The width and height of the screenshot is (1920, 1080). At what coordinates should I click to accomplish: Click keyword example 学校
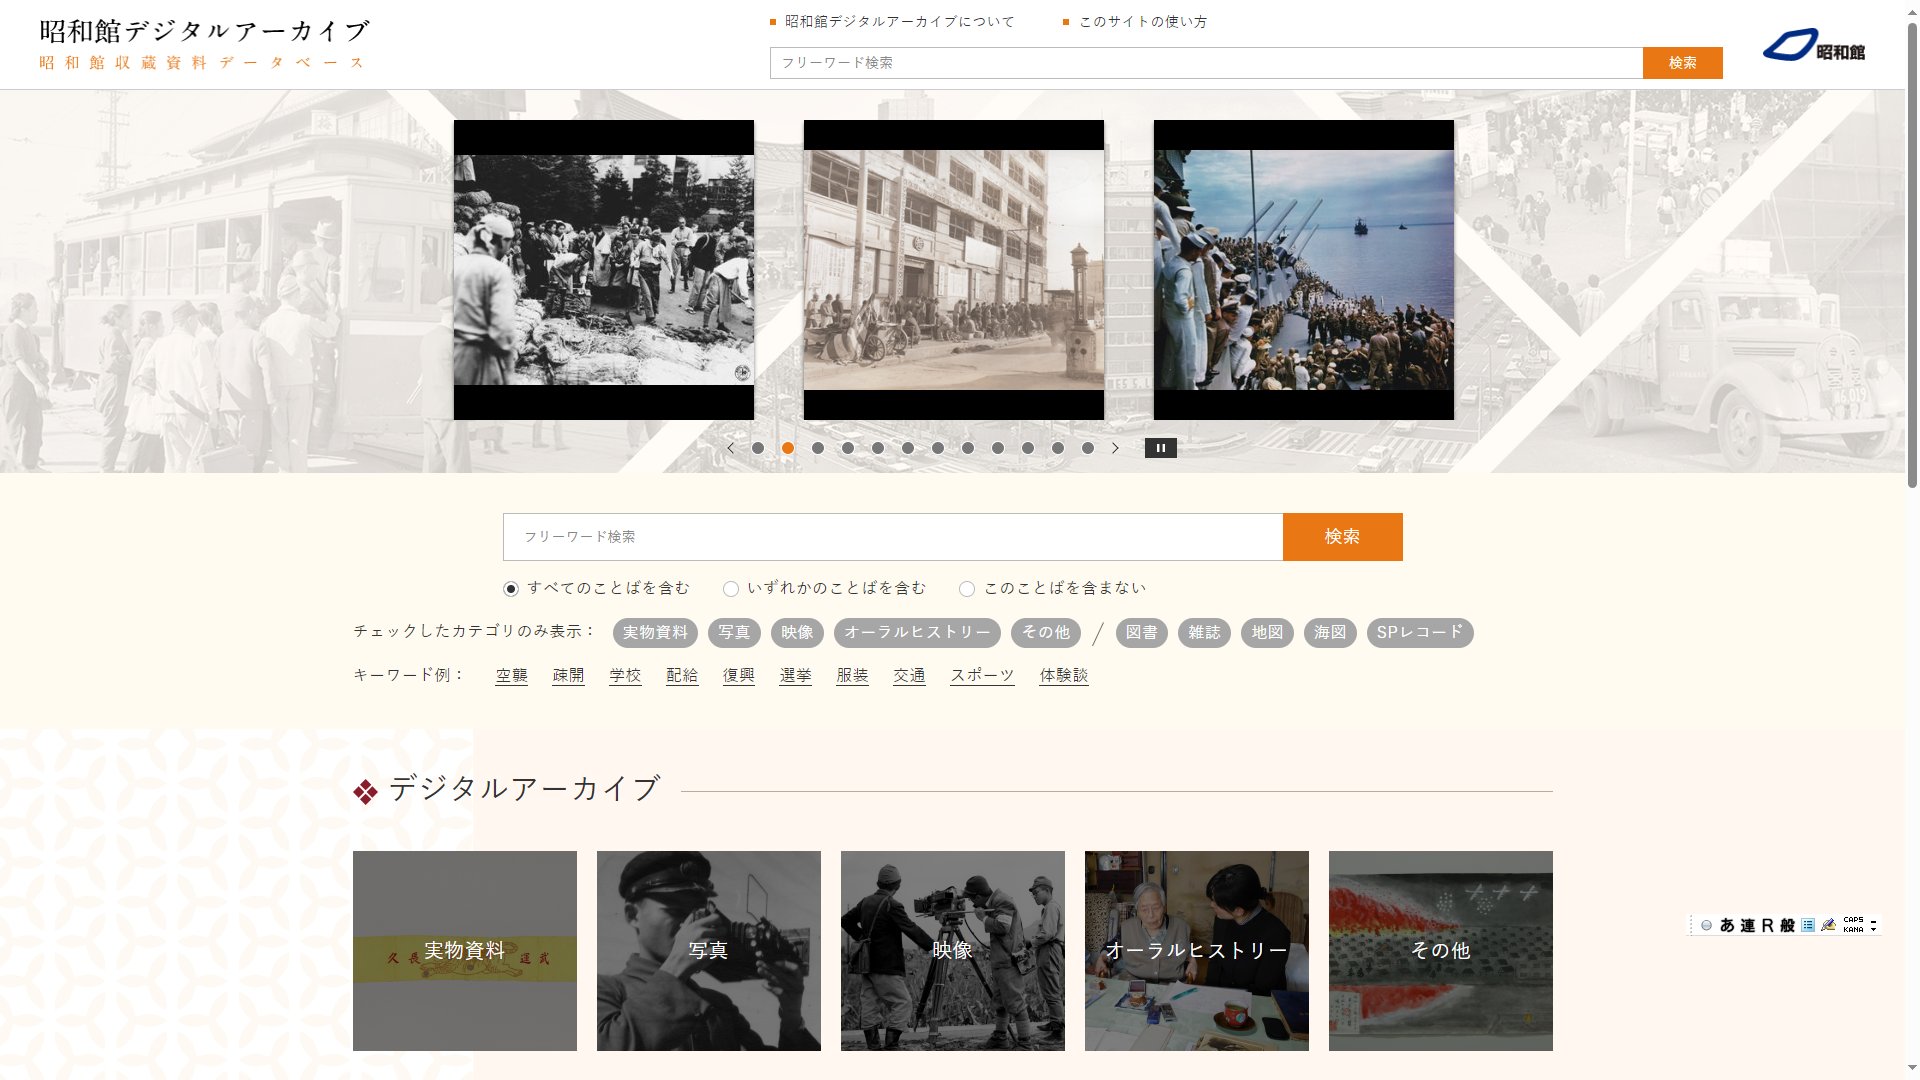click(625, 676)
